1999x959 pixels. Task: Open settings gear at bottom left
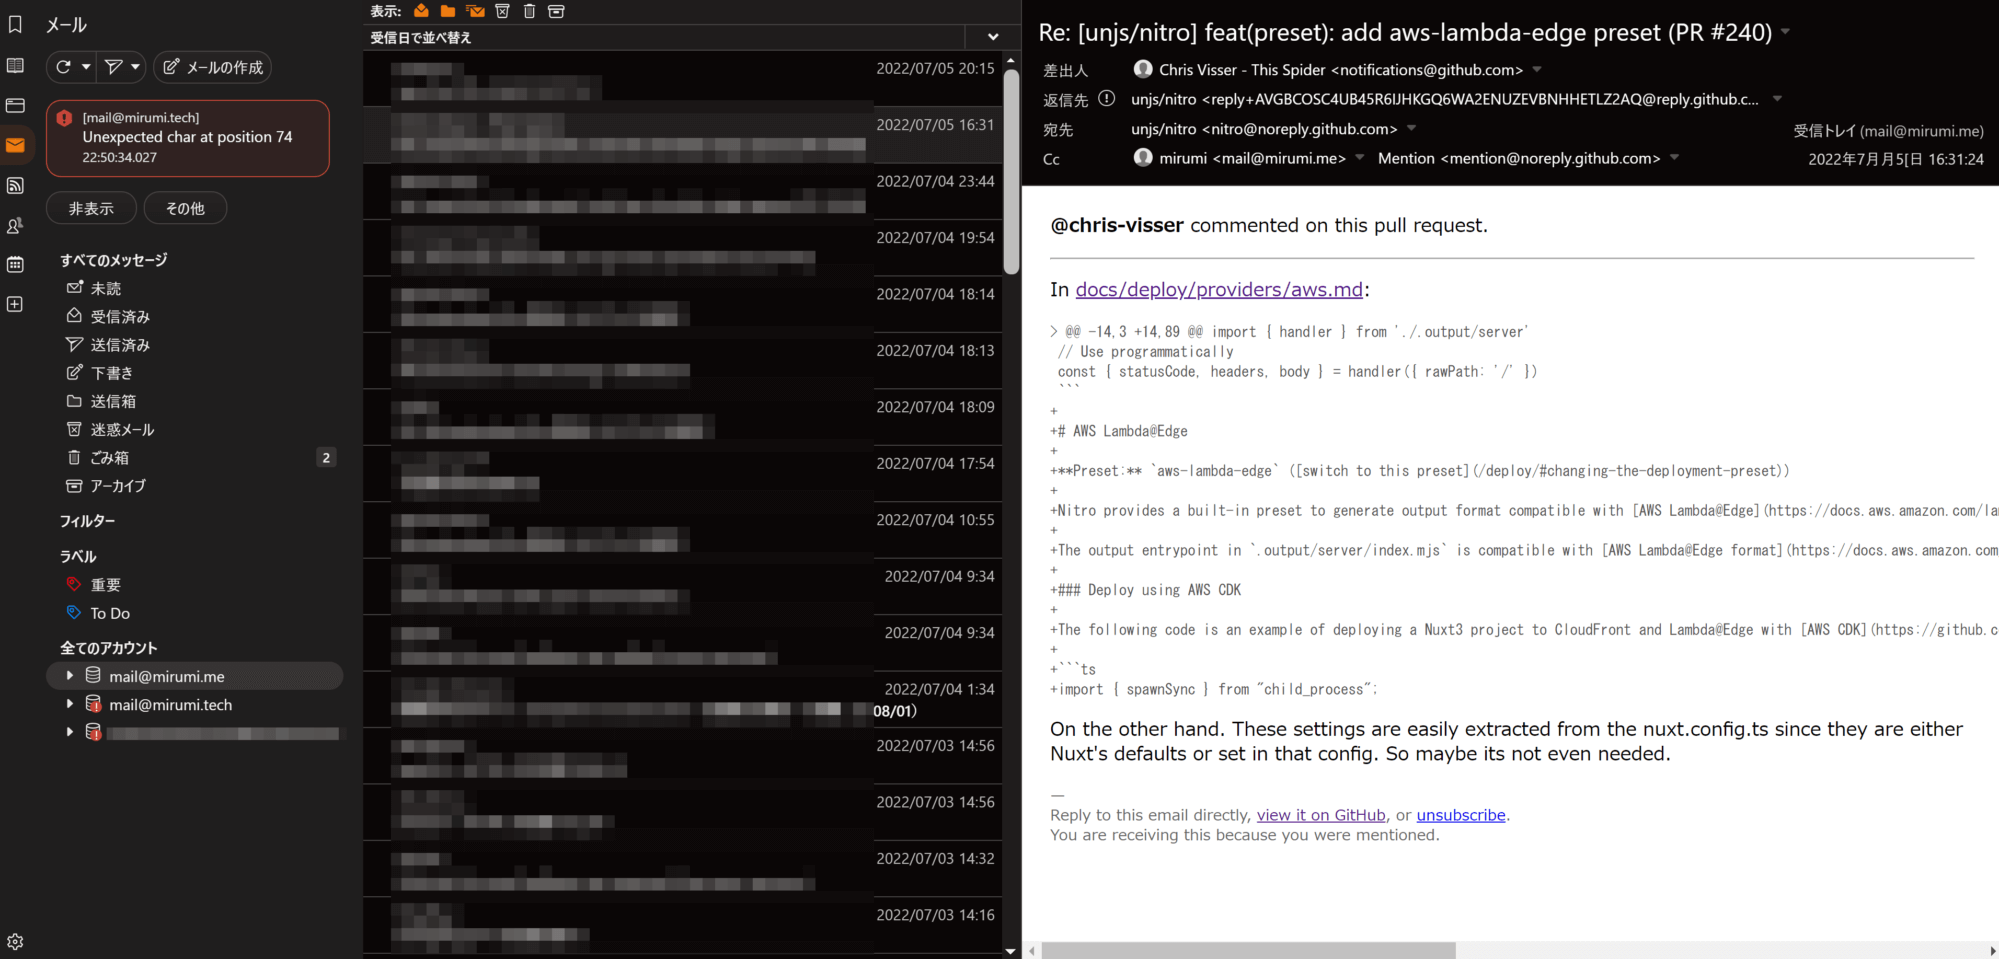point(15,941)
